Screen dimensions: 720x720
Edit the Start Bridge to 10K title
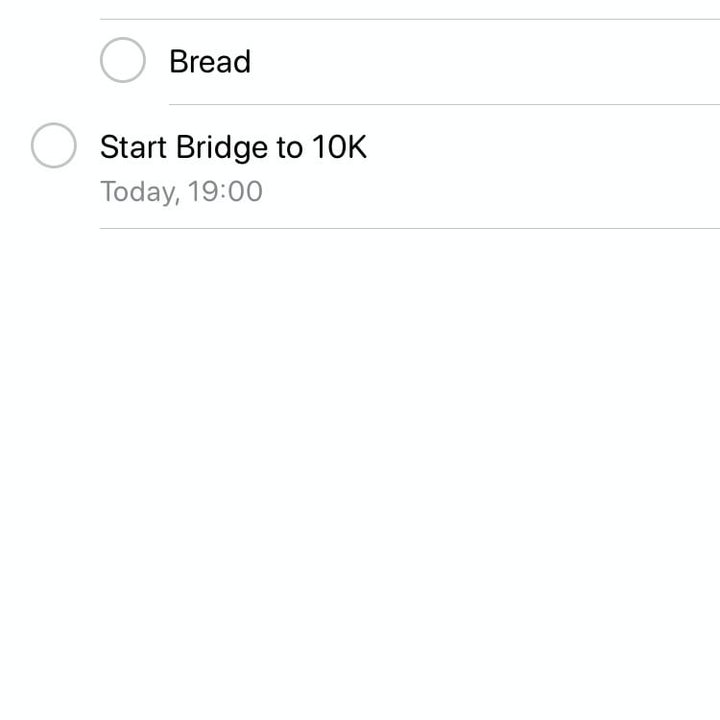233,148
